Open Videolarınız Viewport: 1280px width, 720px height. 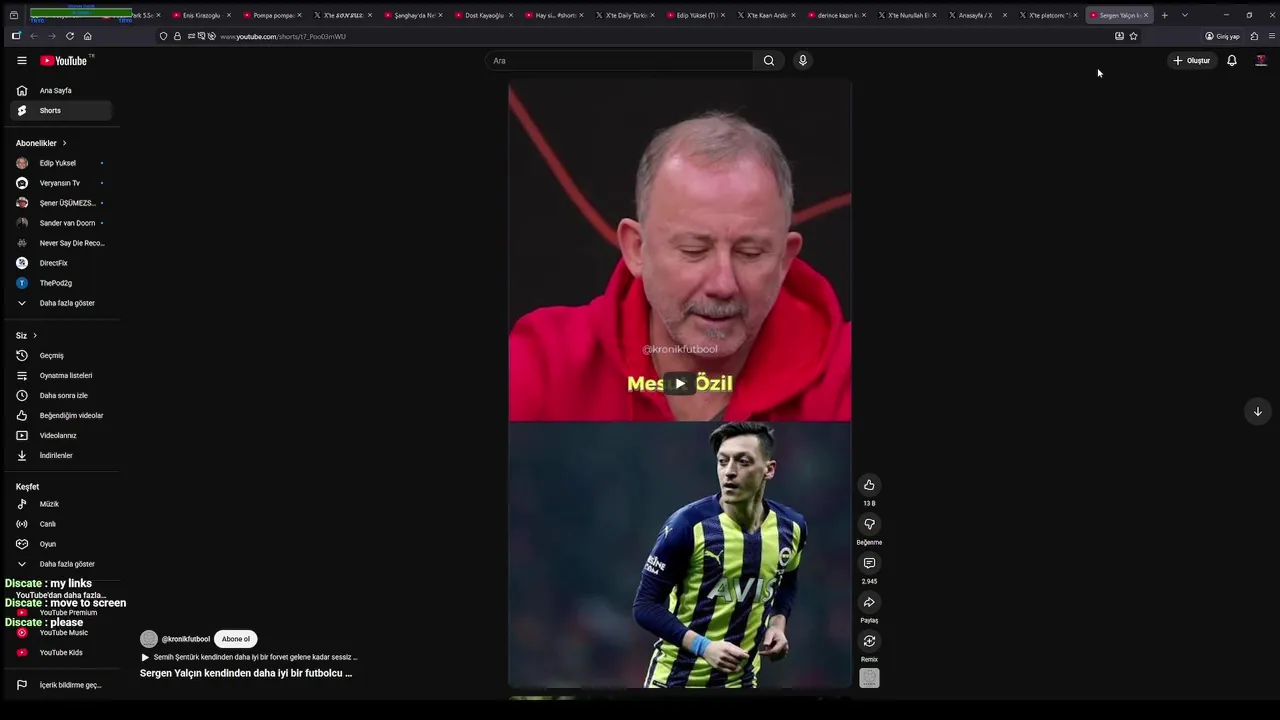click(x=60, y=435)
